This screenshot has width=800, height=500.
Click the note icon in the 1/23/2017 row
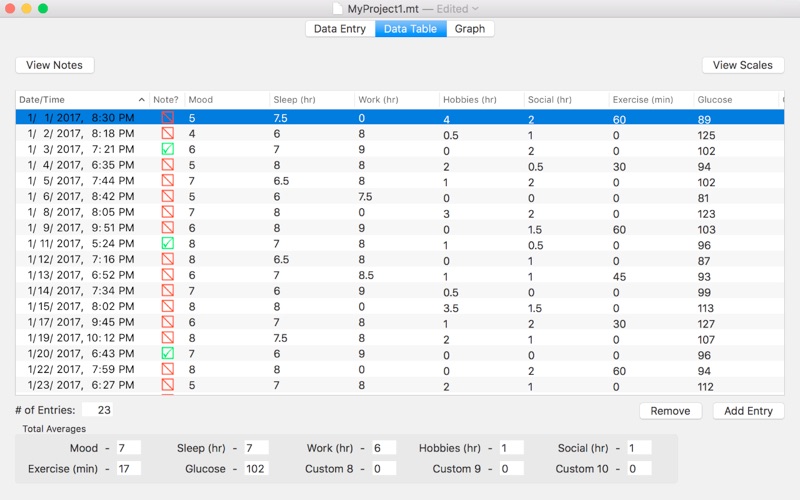click(x=167, y=384)
